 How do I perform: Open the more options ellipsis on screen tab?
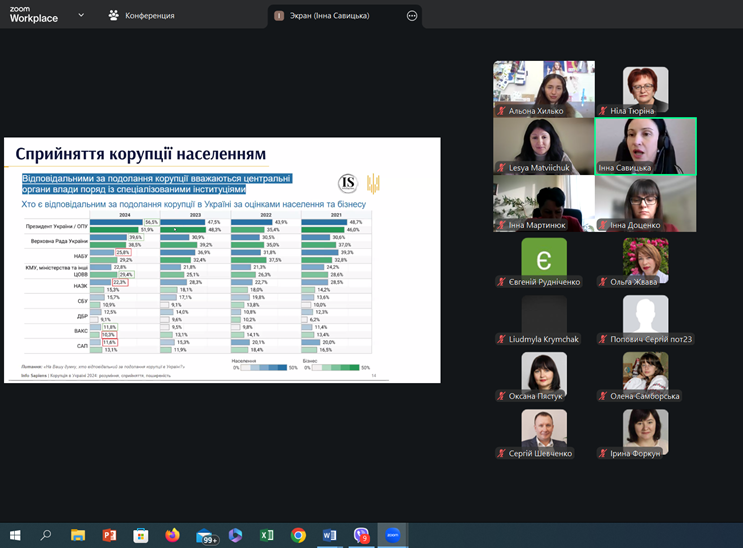(412, 16)
